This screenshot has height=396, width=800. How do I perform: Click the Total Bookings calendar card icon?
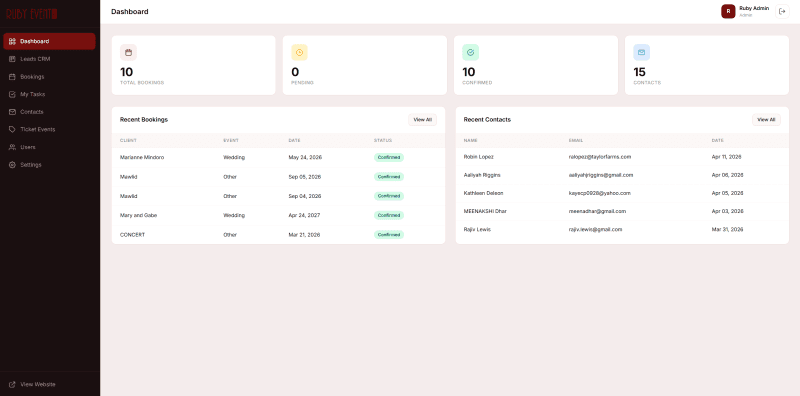(x=129, y=52)
